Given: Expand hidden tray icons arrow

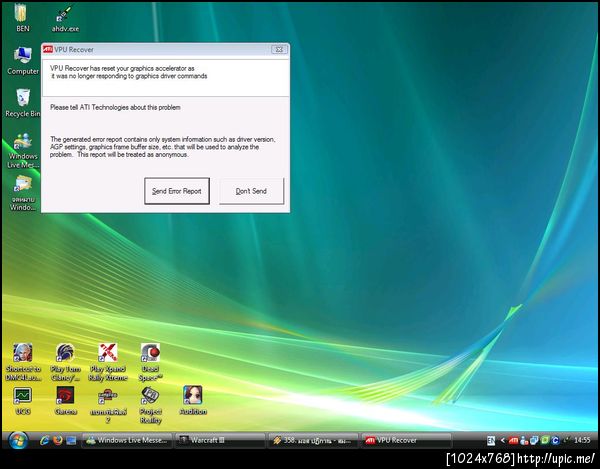Looking at the screenshot, I should click(x=502, y=440).
